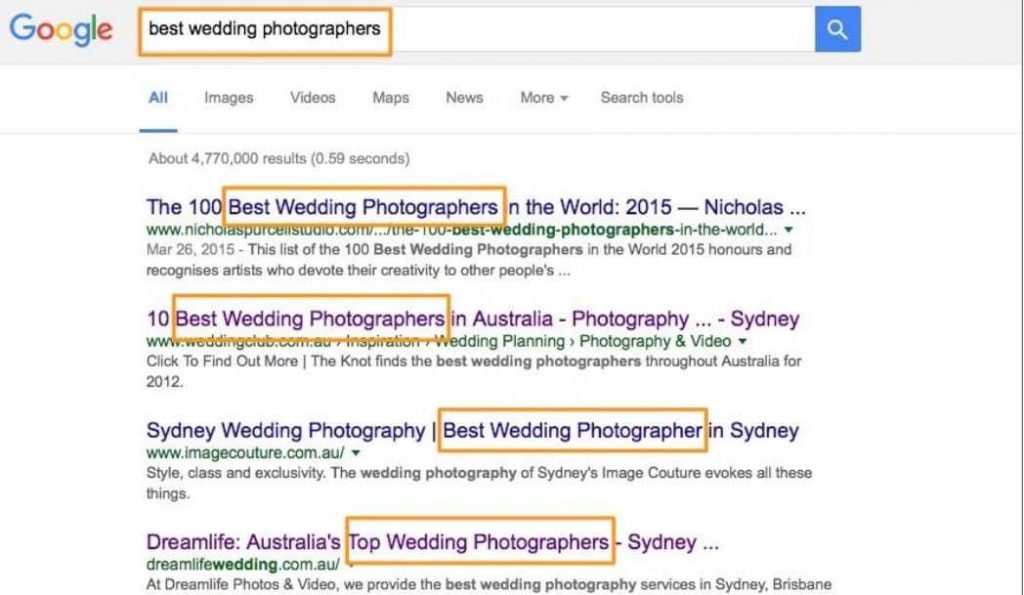This screenshot has width=1024, height=595.
Task: Click the nicholaspurcellstudio.com green URL text
Action: 462,230
